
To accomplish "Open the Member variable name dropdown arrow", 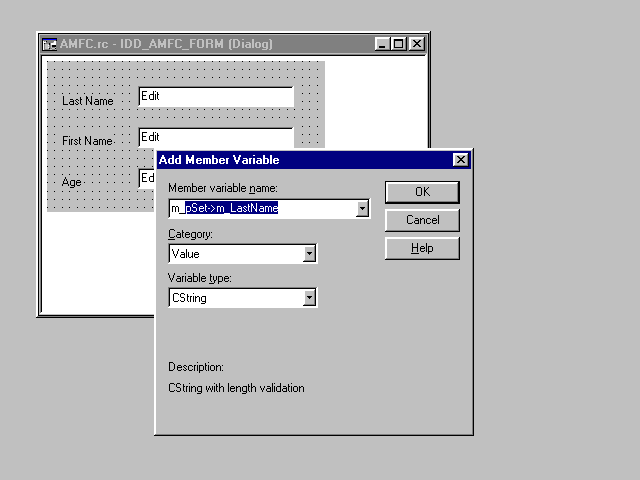I will pyautogui.click(x=362, y=209).
